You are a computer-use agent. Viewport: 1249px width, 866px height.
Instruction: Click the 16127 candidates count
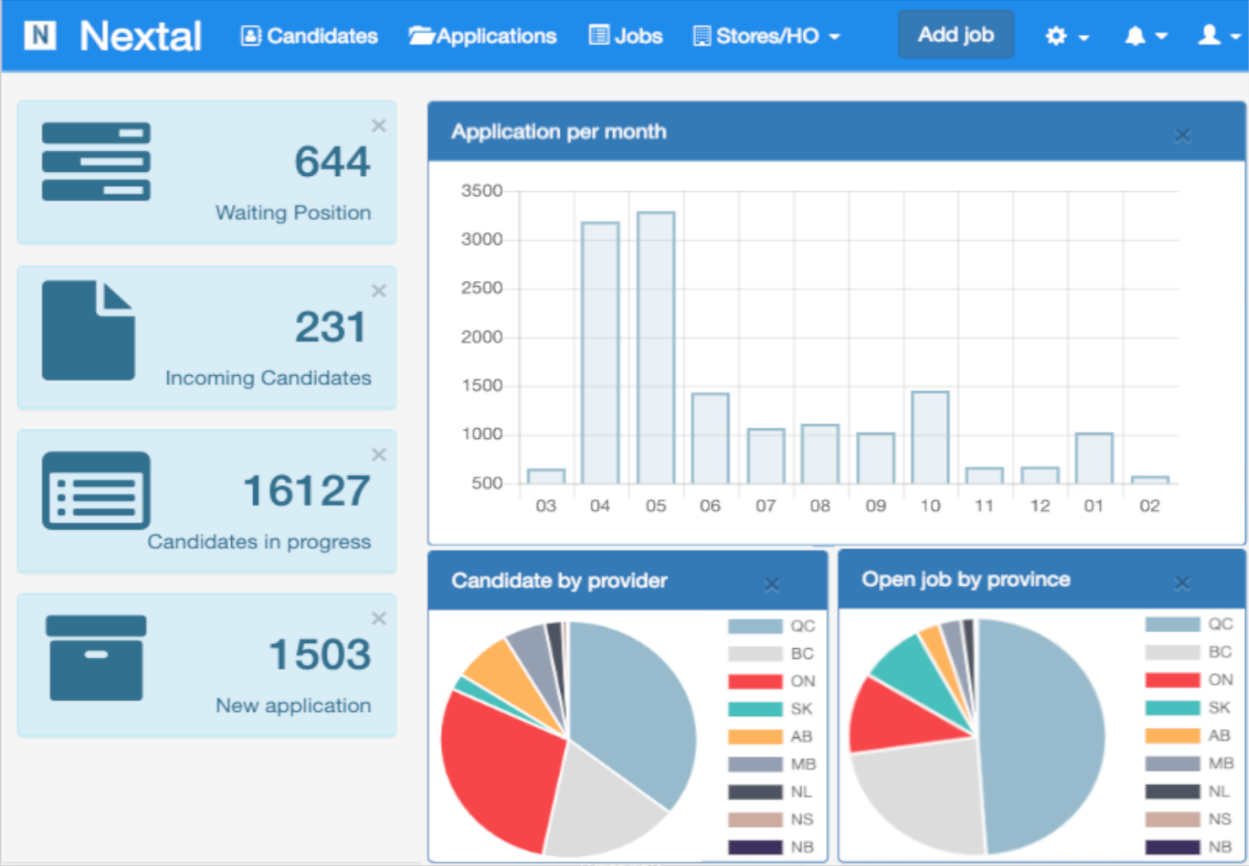click(x=307, y=491)
